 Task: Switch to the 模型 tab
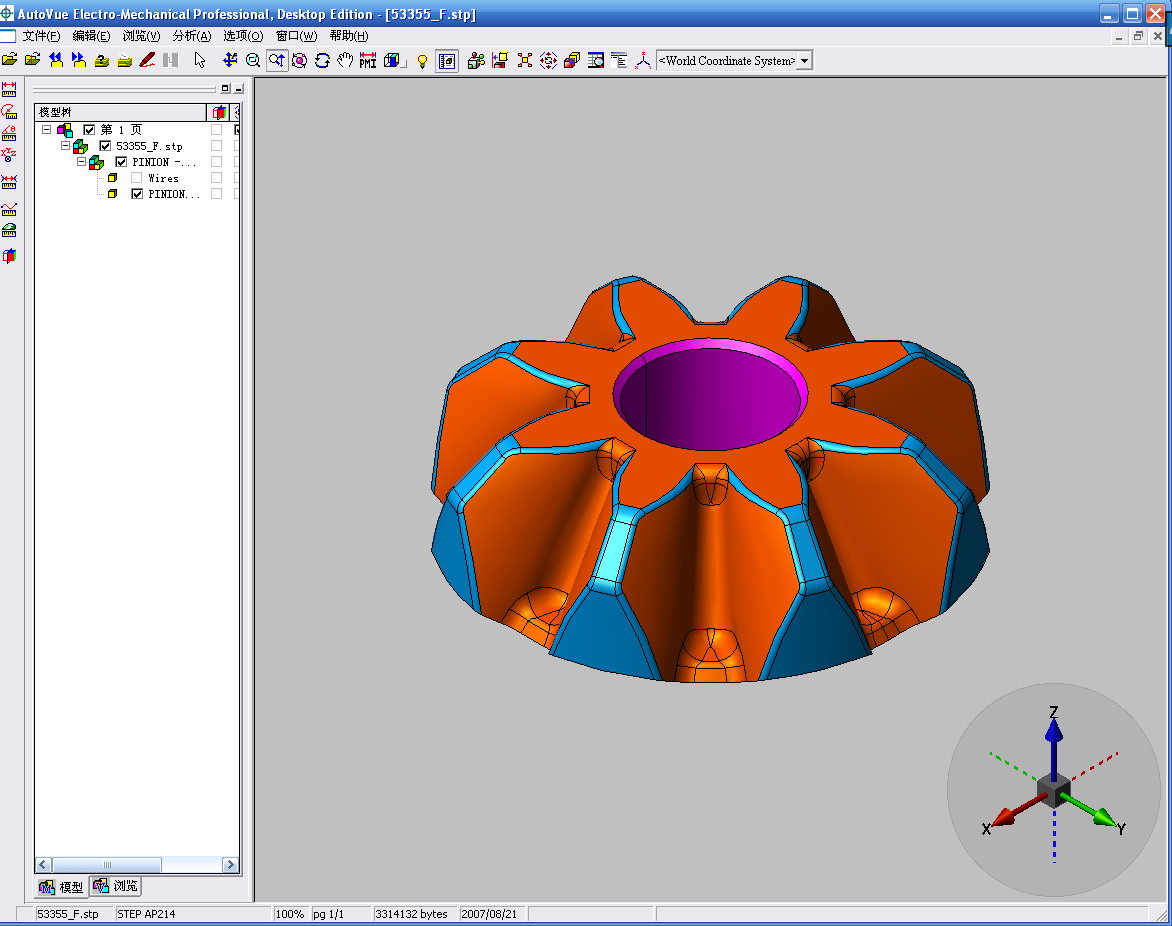[x=61, y=887]
